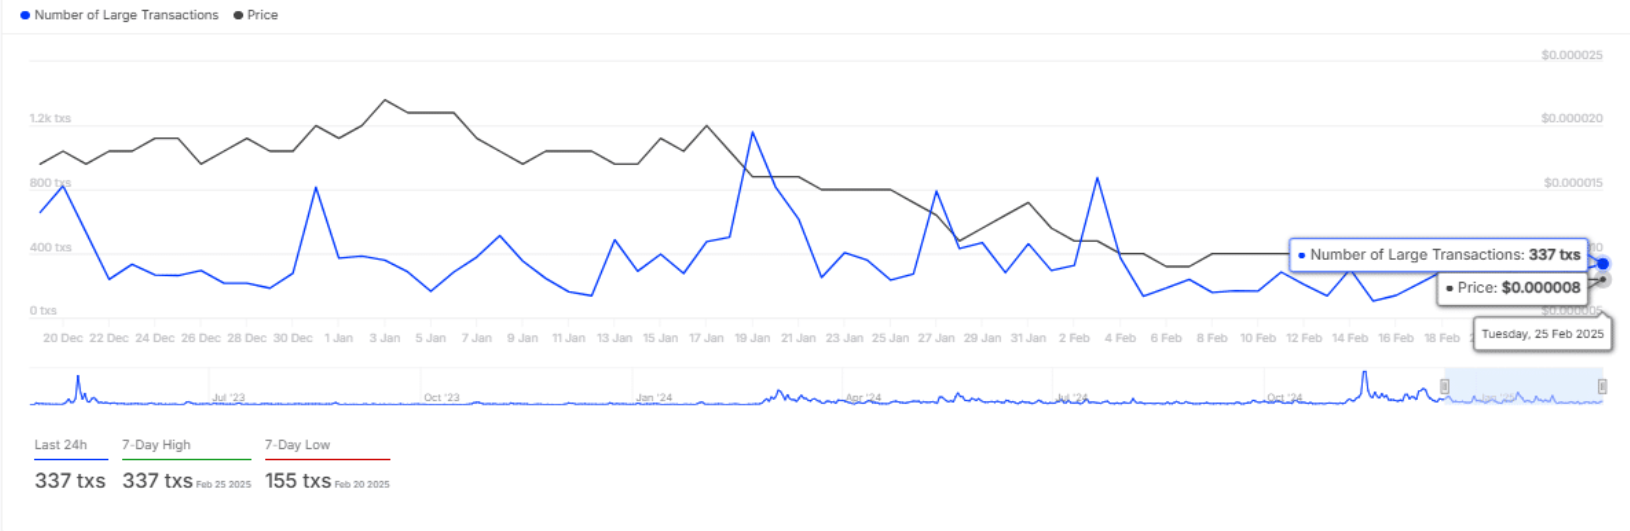Click the transactions spike near 3 Feb
This screenshot has width=1630, height=531.
[x=1097, y=179]
